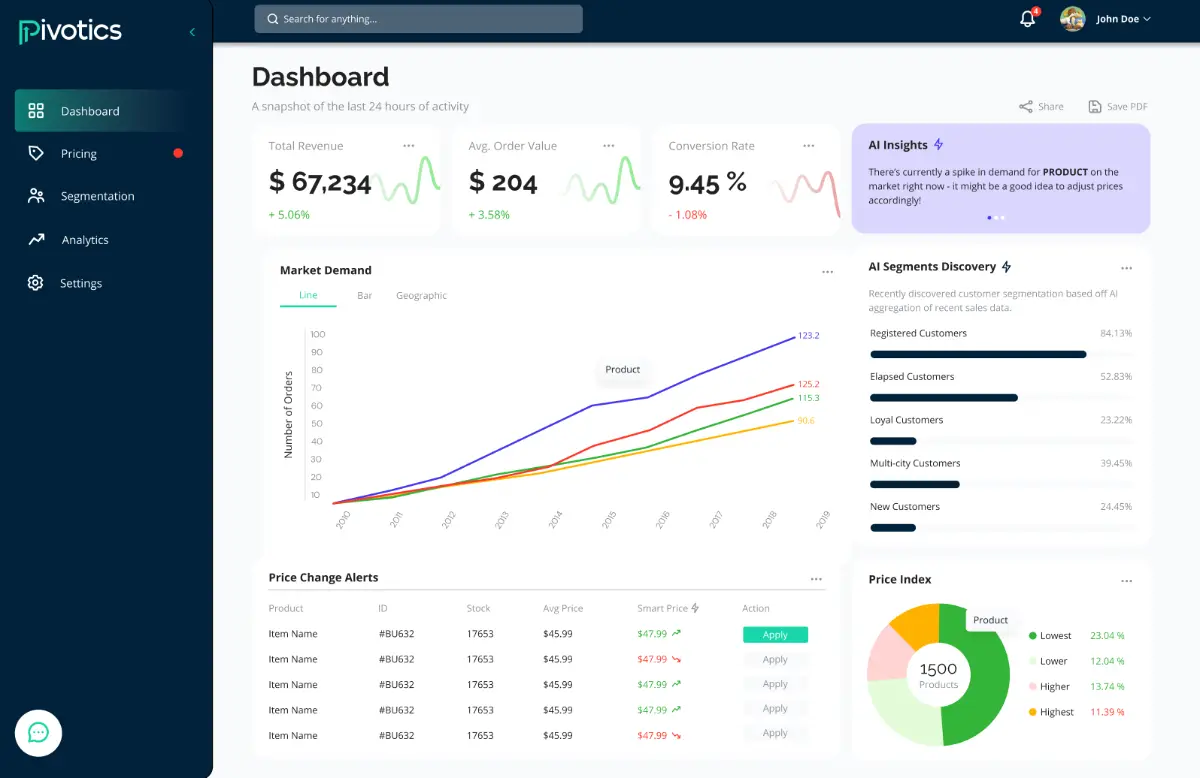Expand the John Doe user dropdown

point(1147,19)
